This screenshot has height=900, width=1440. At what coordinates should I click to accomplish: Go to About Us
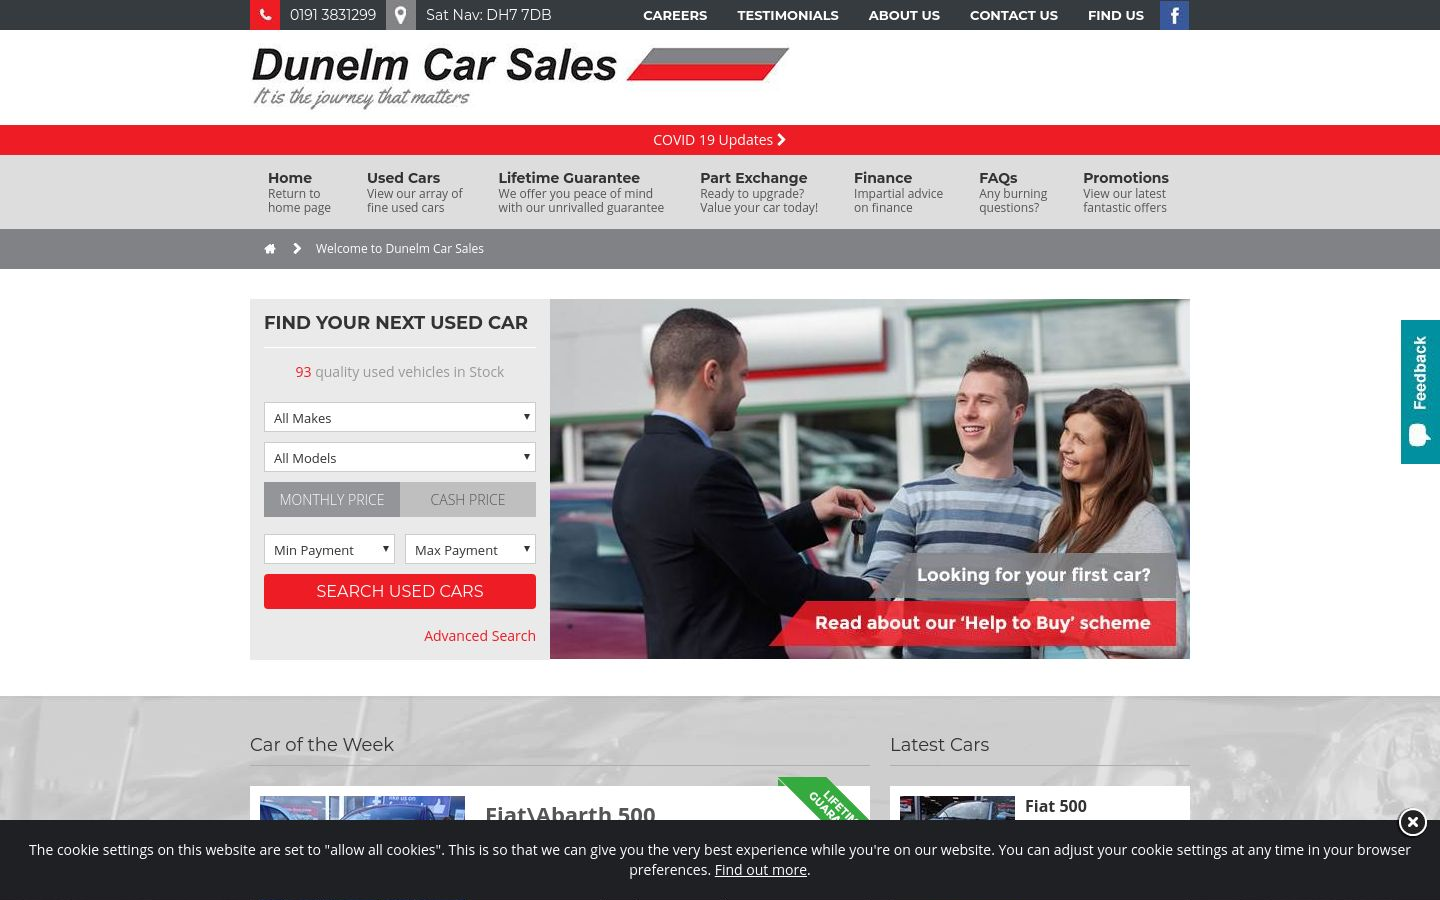[904, 15]
